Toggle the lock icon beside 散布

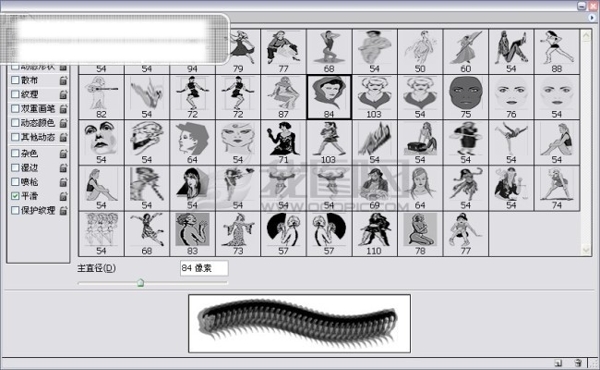tap(63, 80)
